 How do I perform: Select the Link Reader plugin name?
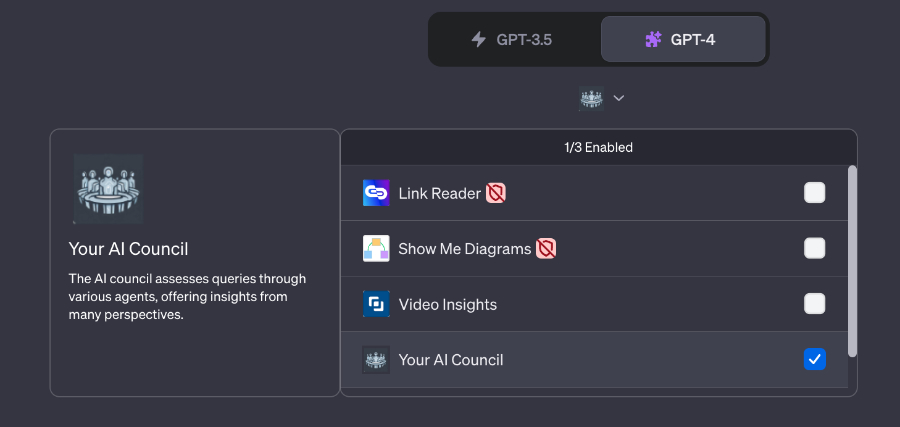[x=440, y=193]
